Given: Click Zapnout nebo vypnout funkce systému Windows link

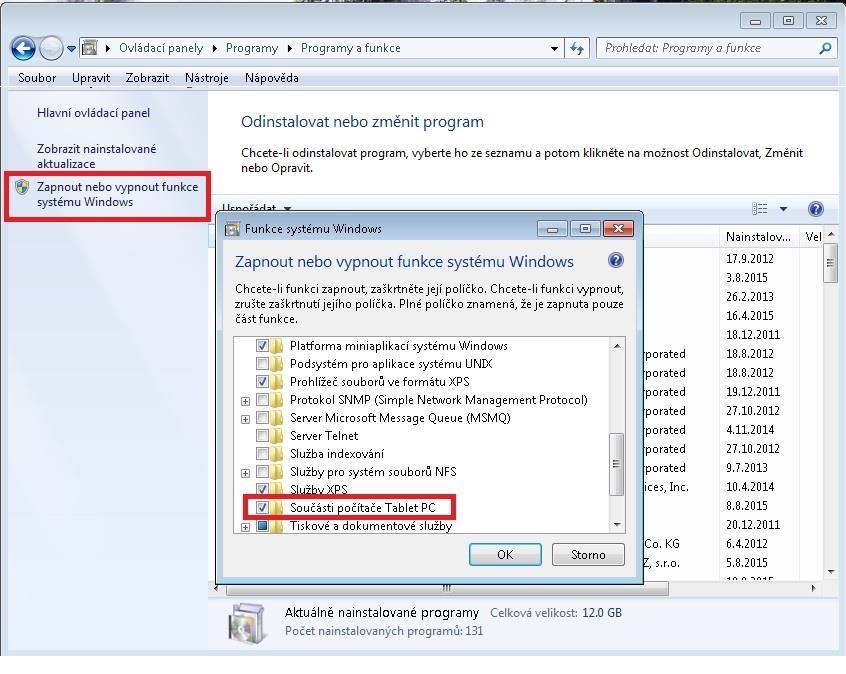Looking at the screenshot, I should tap(118, 194).
